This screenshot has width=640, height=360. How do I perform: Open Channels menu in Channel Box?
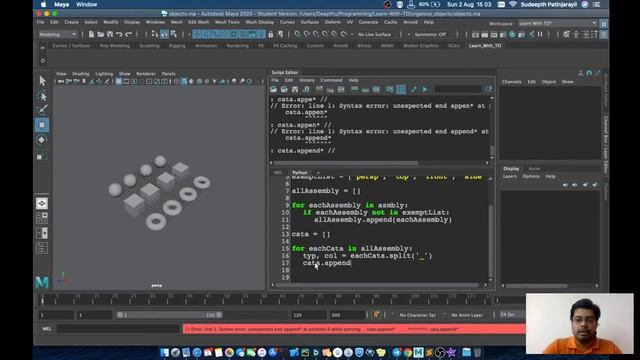511,82
